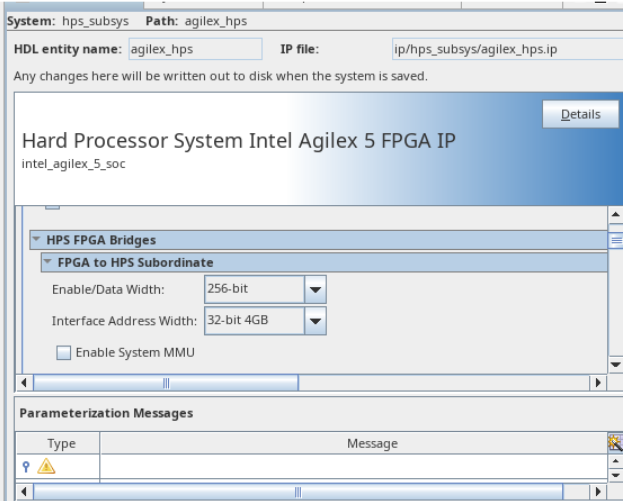Click the Type column header
Screen dimensions: 623x501
coord(60,443)
